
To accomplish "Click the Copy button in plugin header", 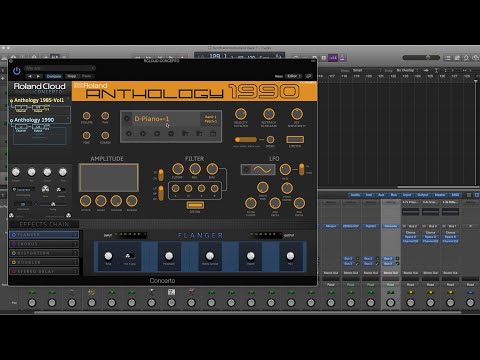I will 72,76.
